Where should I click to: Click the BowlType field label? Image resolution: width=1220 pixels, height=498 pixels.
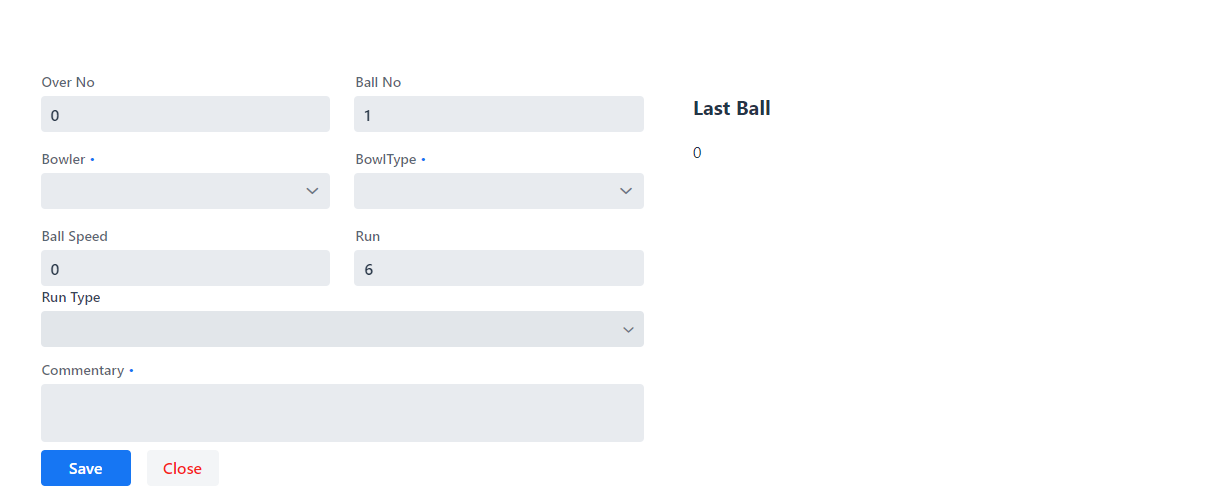point(386,159)
